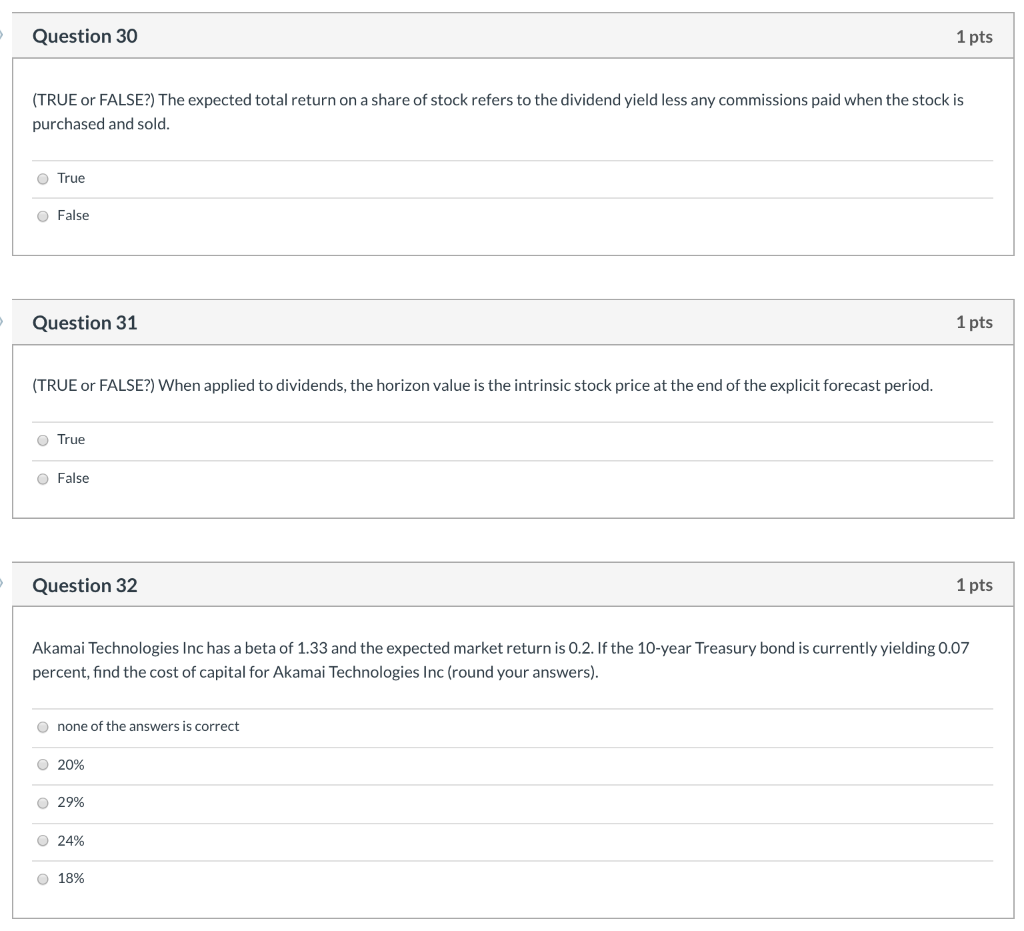Choose the 24% answer option
The height and width of the screenshot is (931, 1024).
pyautogui.click(x=43, y=841)
